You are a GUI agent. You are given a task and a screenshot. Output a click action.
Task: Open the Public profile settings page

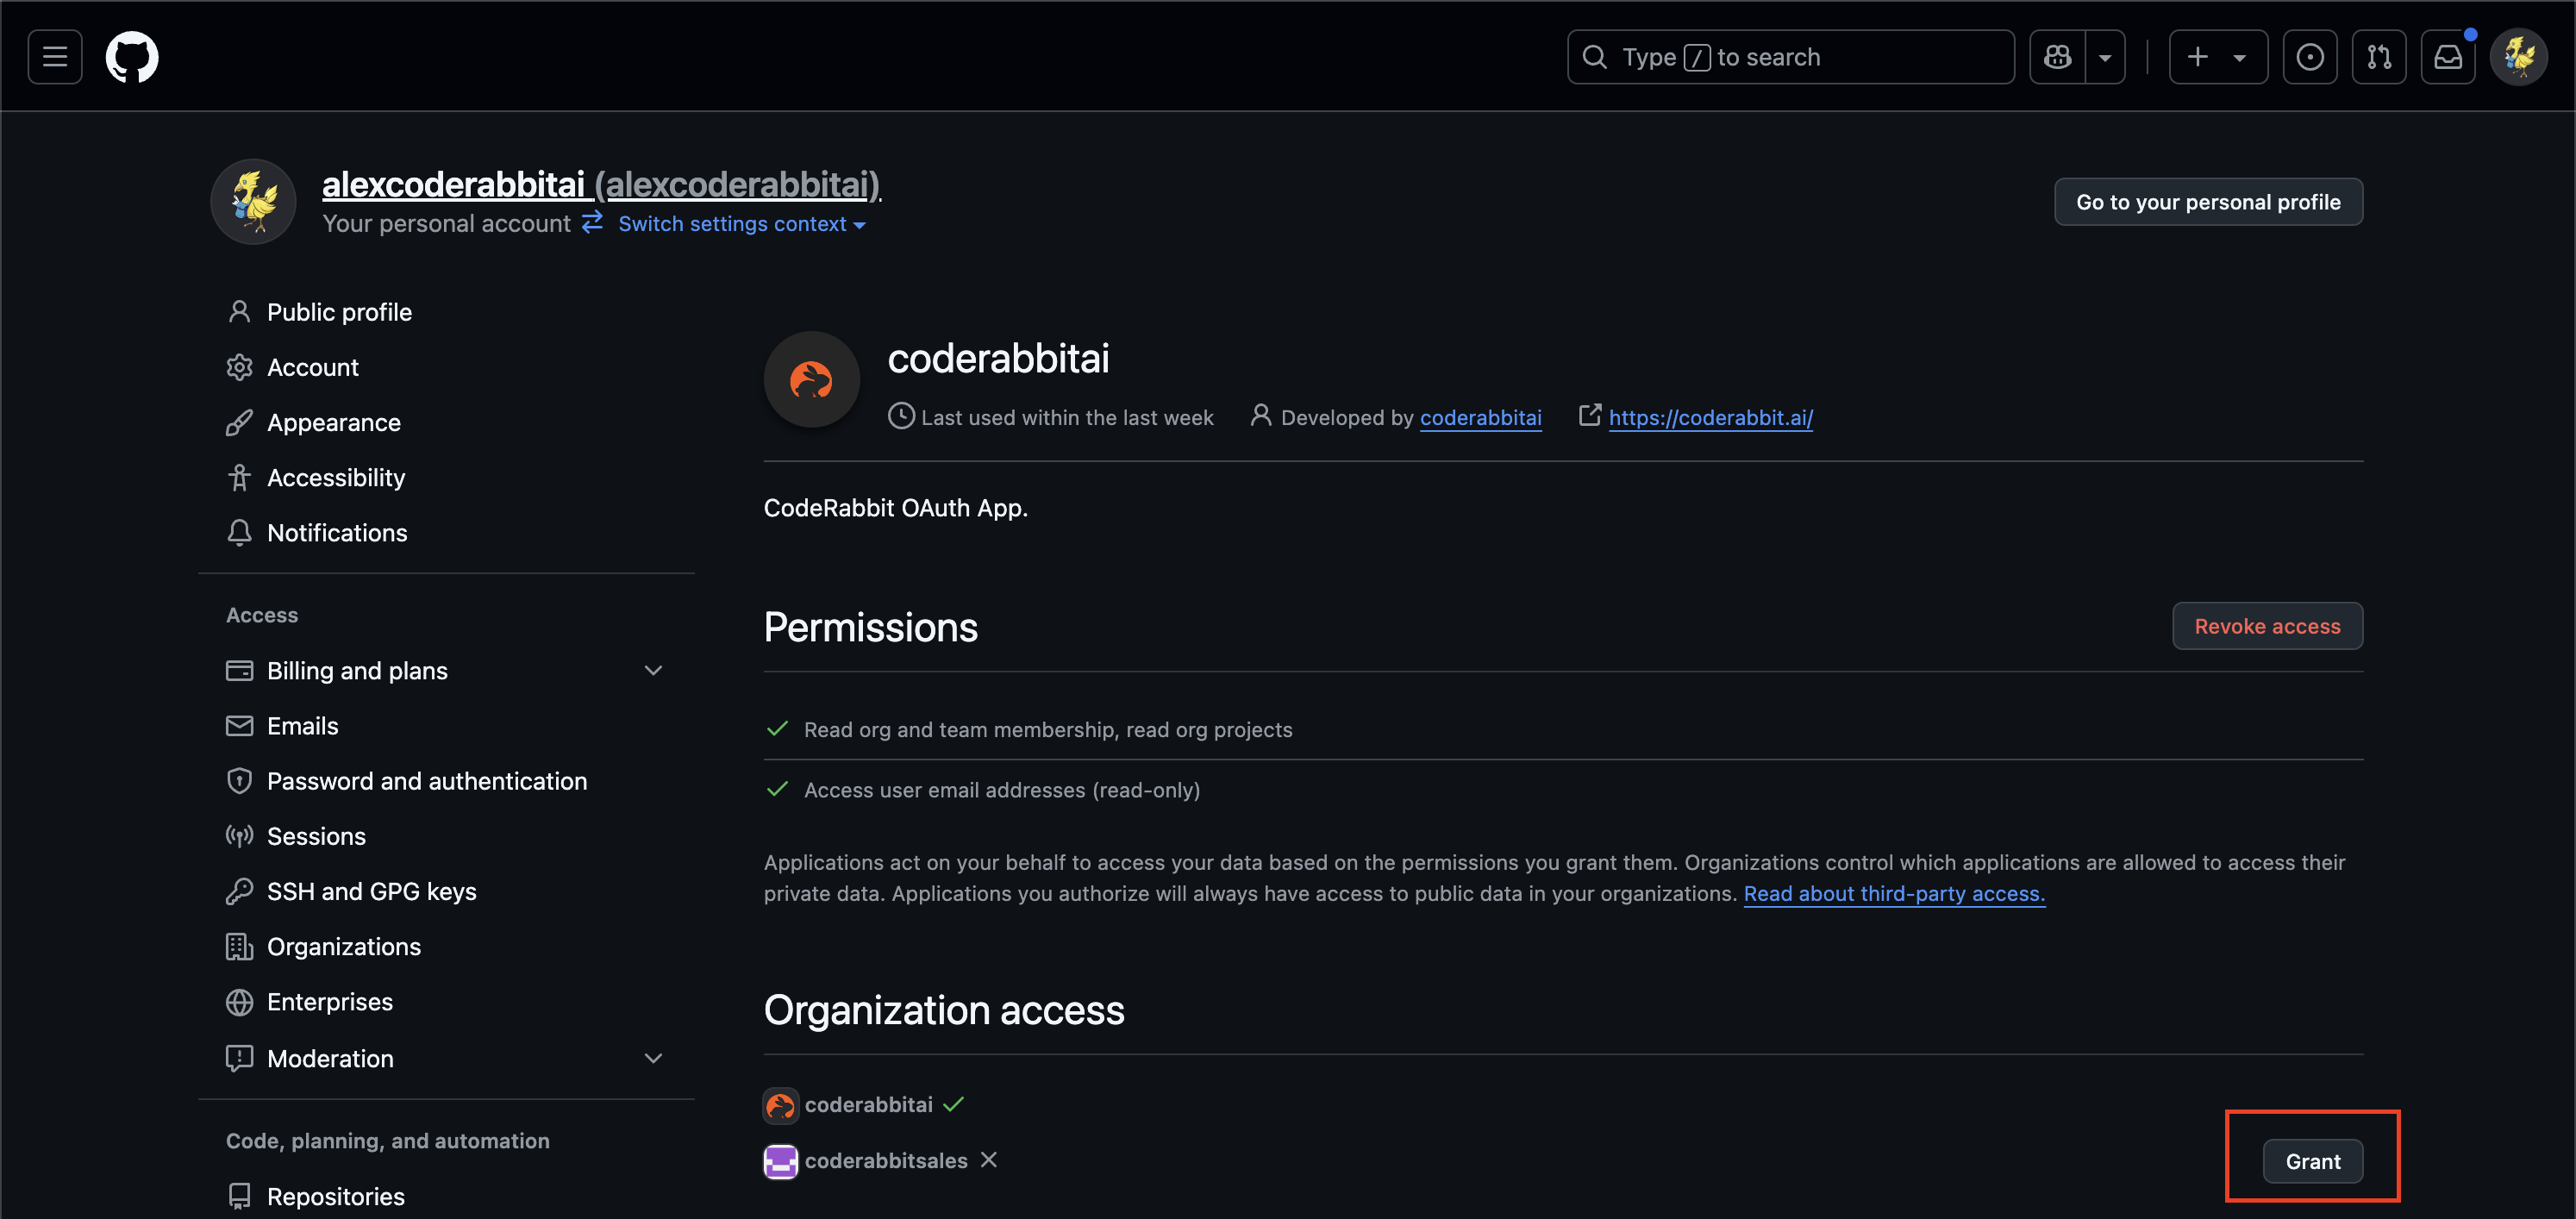tap(339, 310)
